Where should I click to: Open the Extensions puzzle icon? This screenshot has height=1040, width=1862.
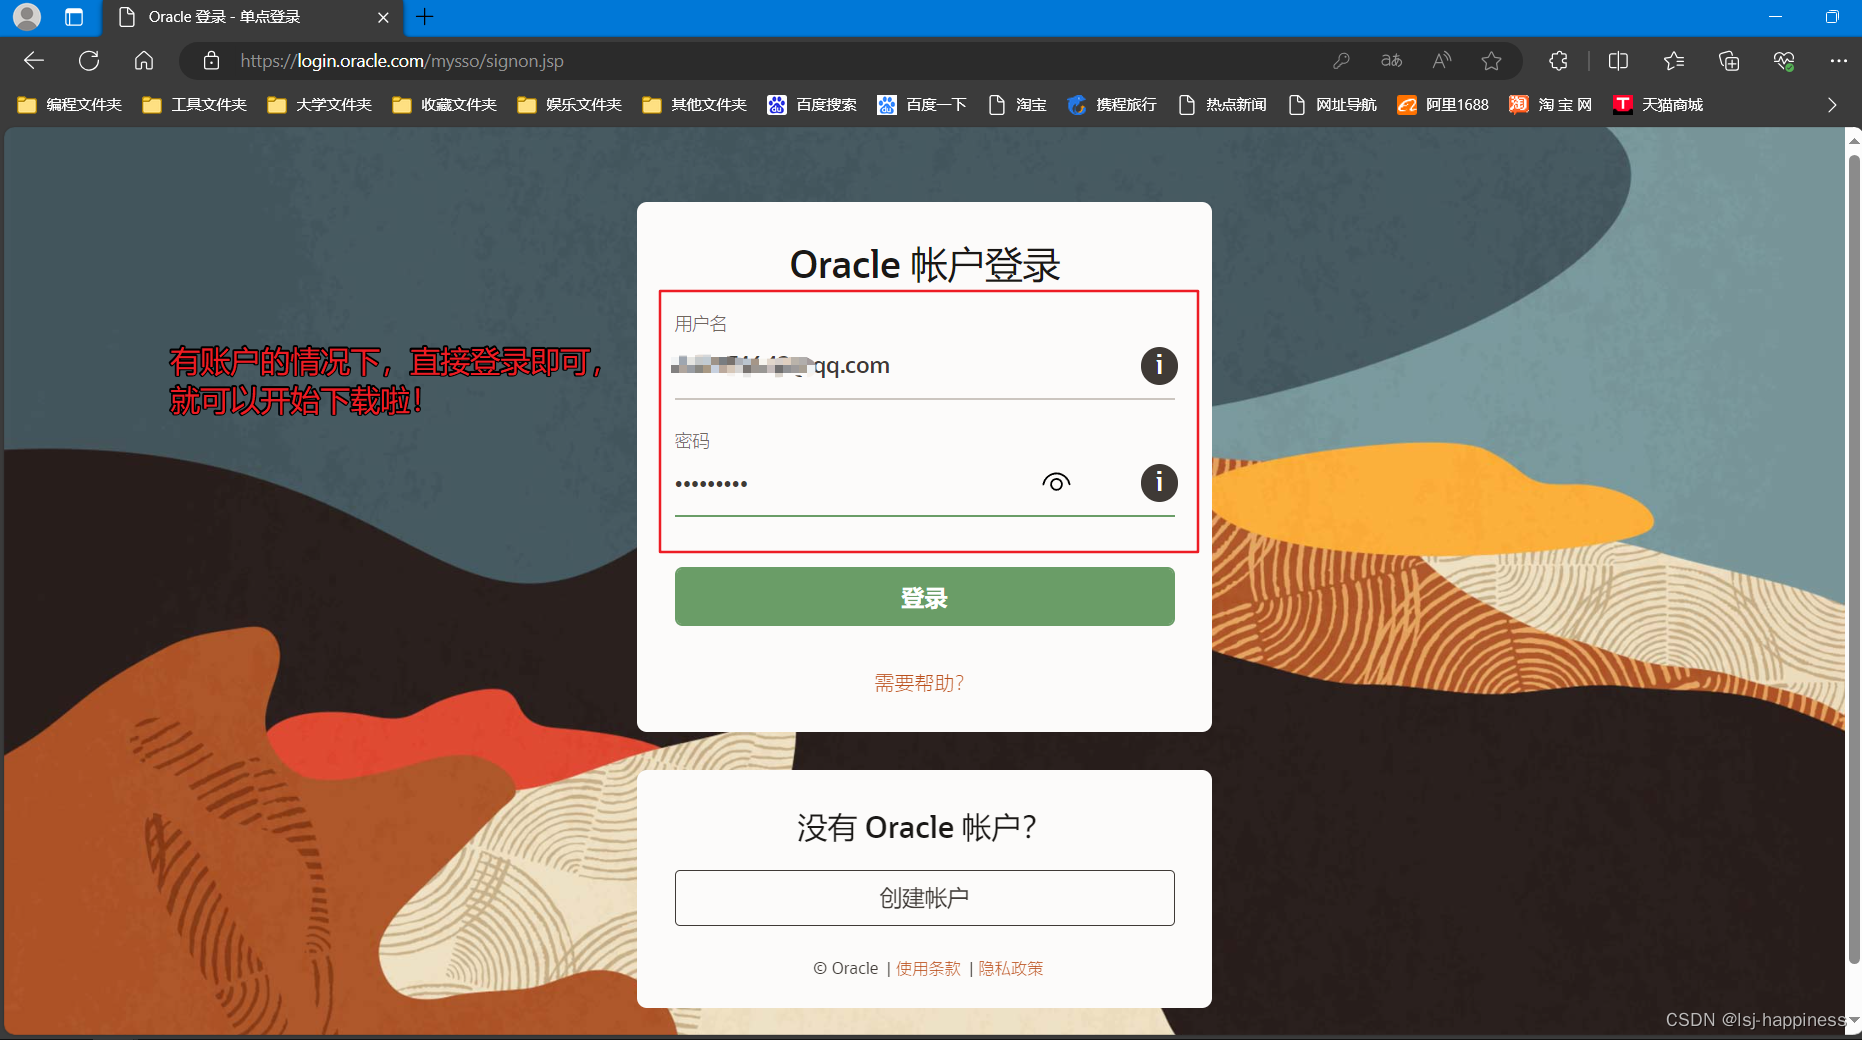click(1558, 61)
